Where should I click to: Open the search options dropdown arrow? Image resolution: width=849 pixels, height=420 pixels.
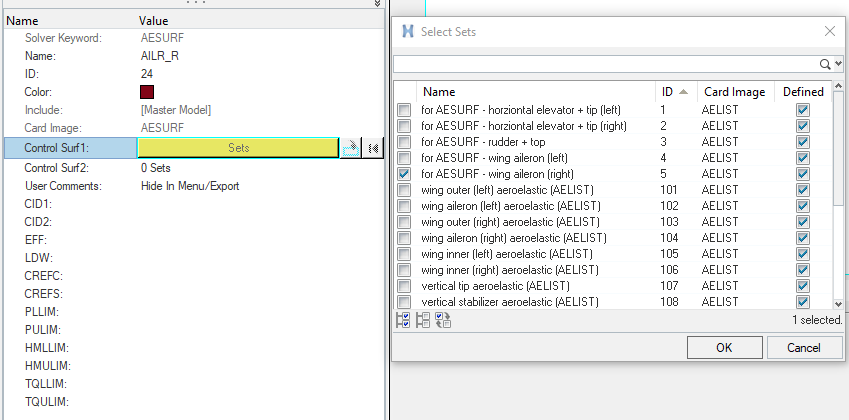coord(836,64)
